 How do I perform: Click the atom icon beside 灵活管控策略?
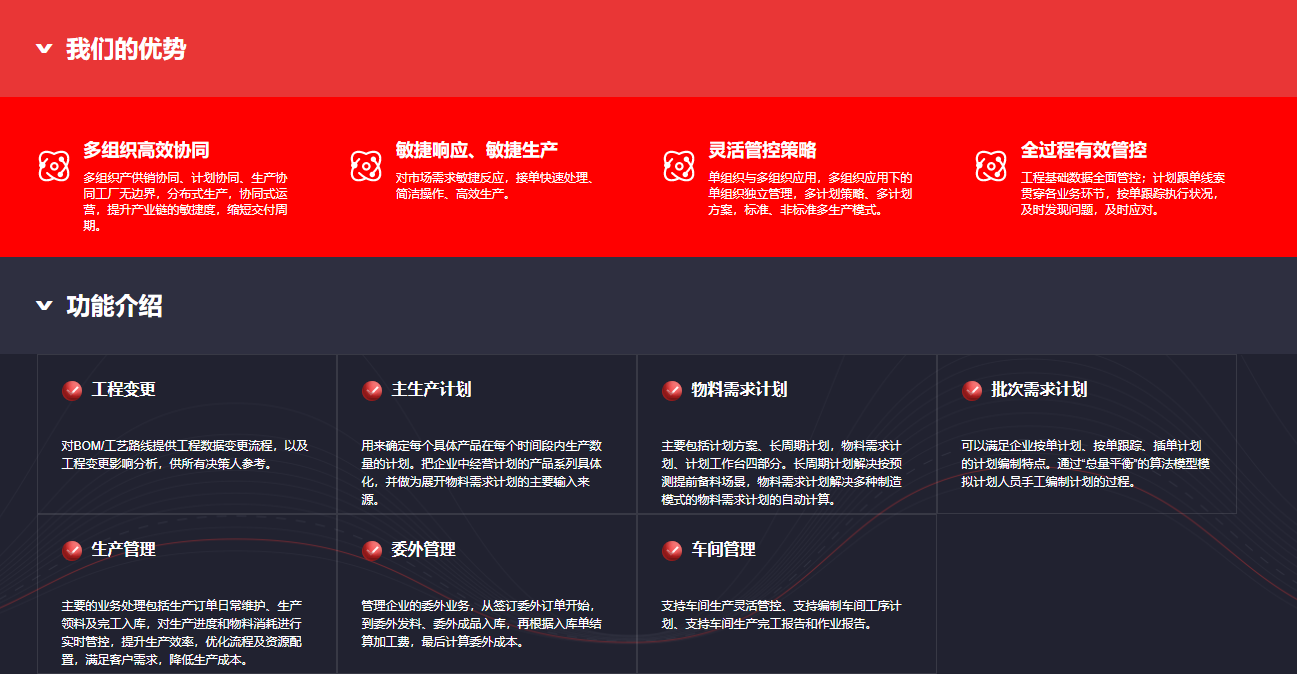pyautogui.click(x=679, y=166)
